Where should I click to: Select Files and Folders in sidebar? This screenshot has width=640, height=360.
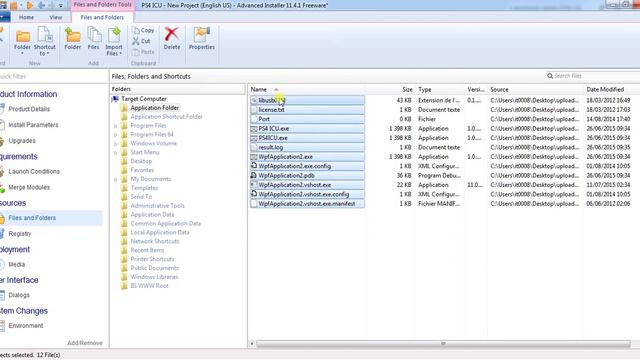51,218
